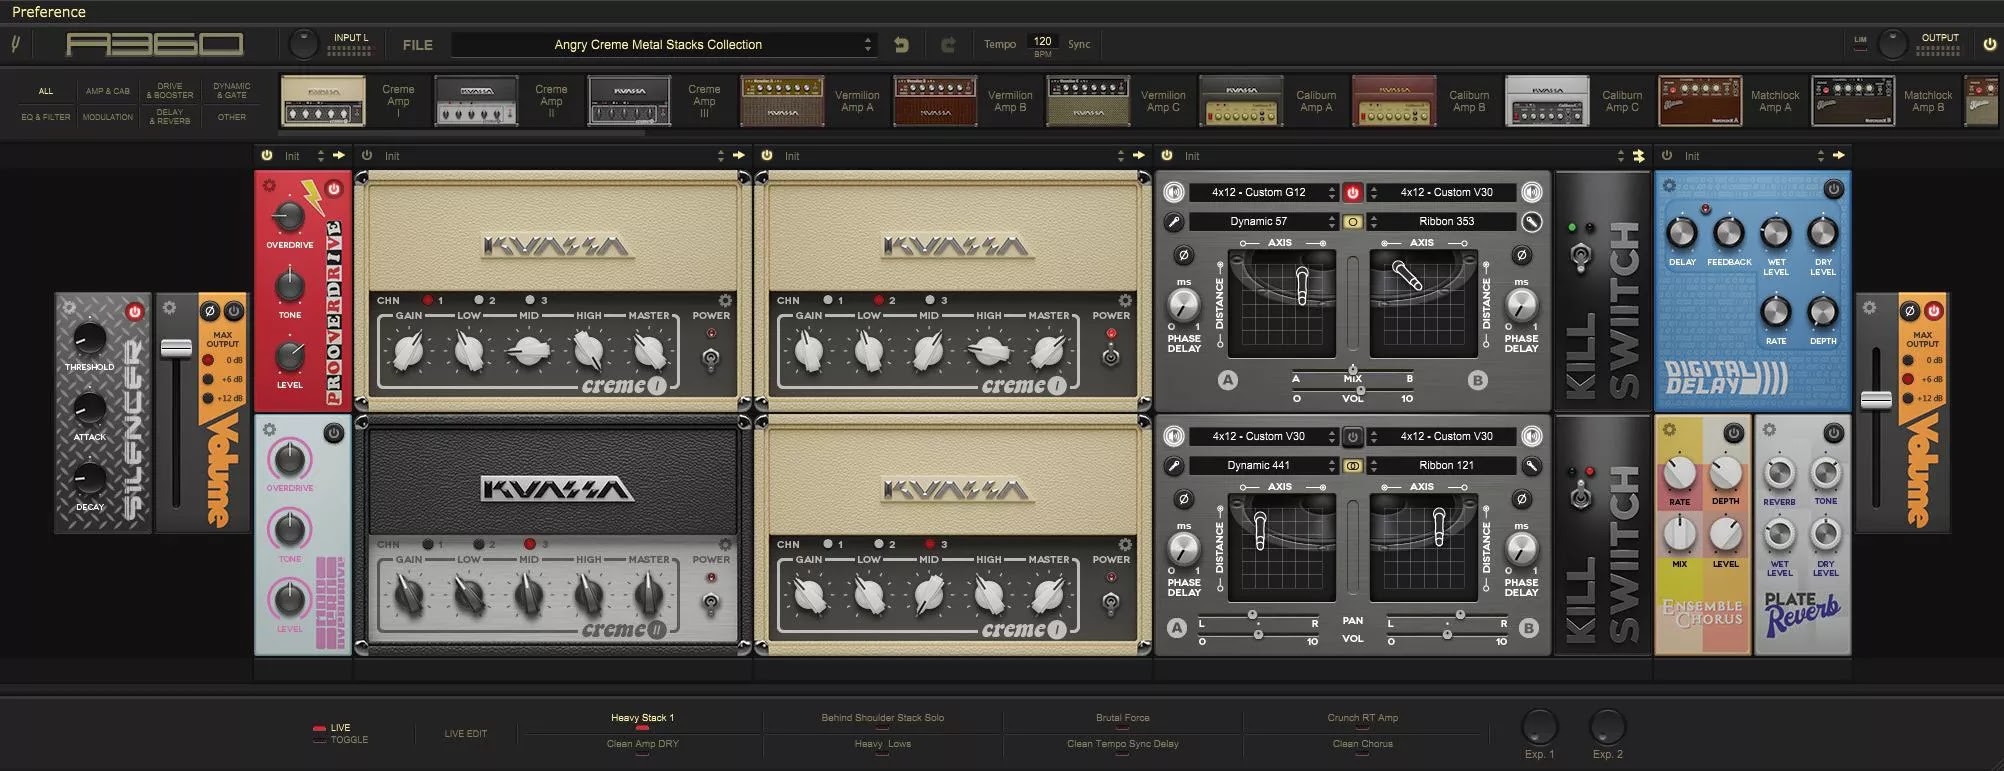
Task: Select the AMP & CAB category tab
Action: (107, 91)
